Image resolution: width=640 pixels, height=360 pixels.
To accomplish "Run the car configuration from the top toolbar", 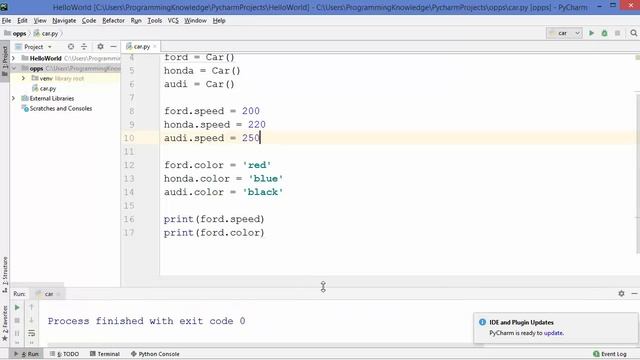I will point(591,33).
